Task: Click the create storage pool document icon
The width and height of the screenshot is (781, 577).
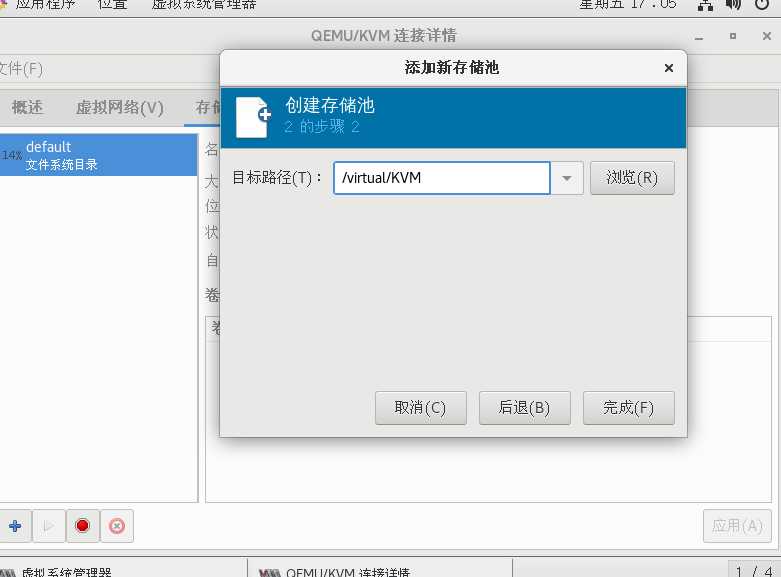Action: click(x=254, y=117)
